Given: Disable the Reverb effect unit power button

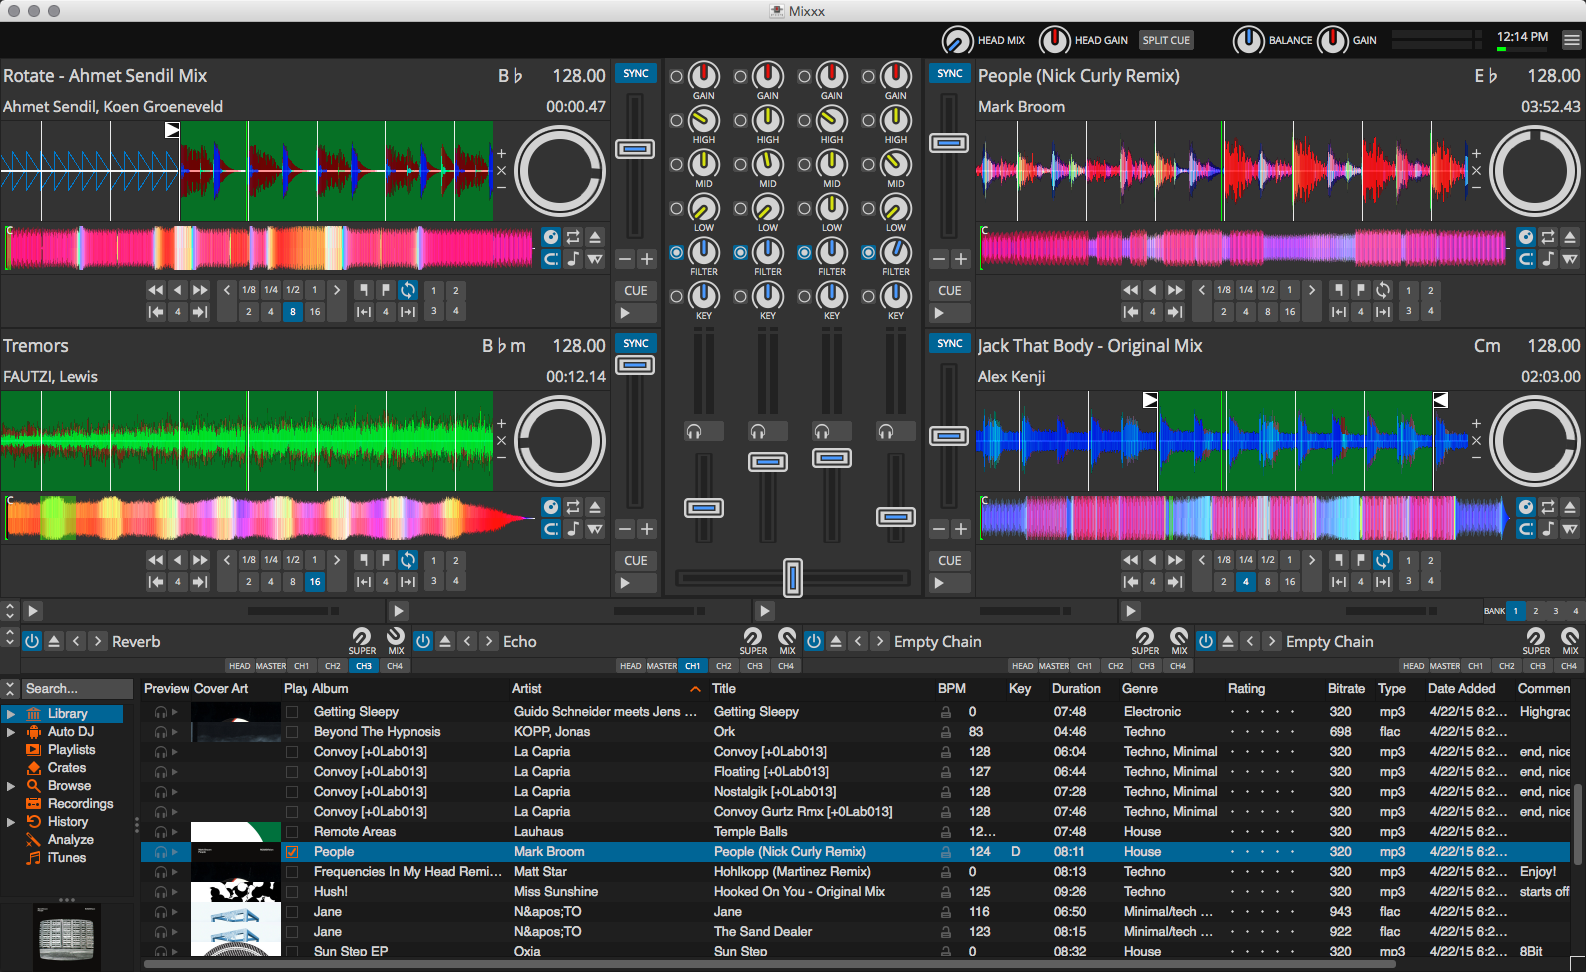Looking at the screenshot, I should click(x=32, y=641).
